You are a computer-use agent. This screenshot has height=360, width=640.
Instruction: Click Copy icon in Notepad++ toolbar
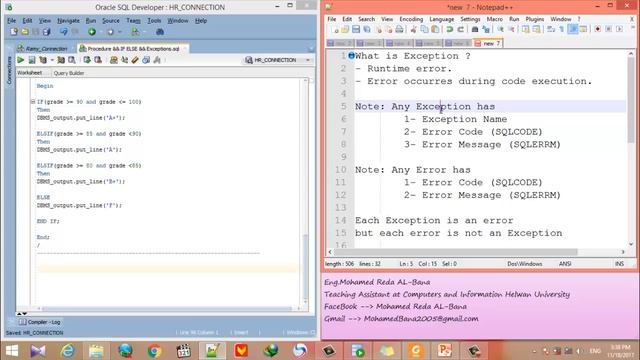click(x=424, y=29)
